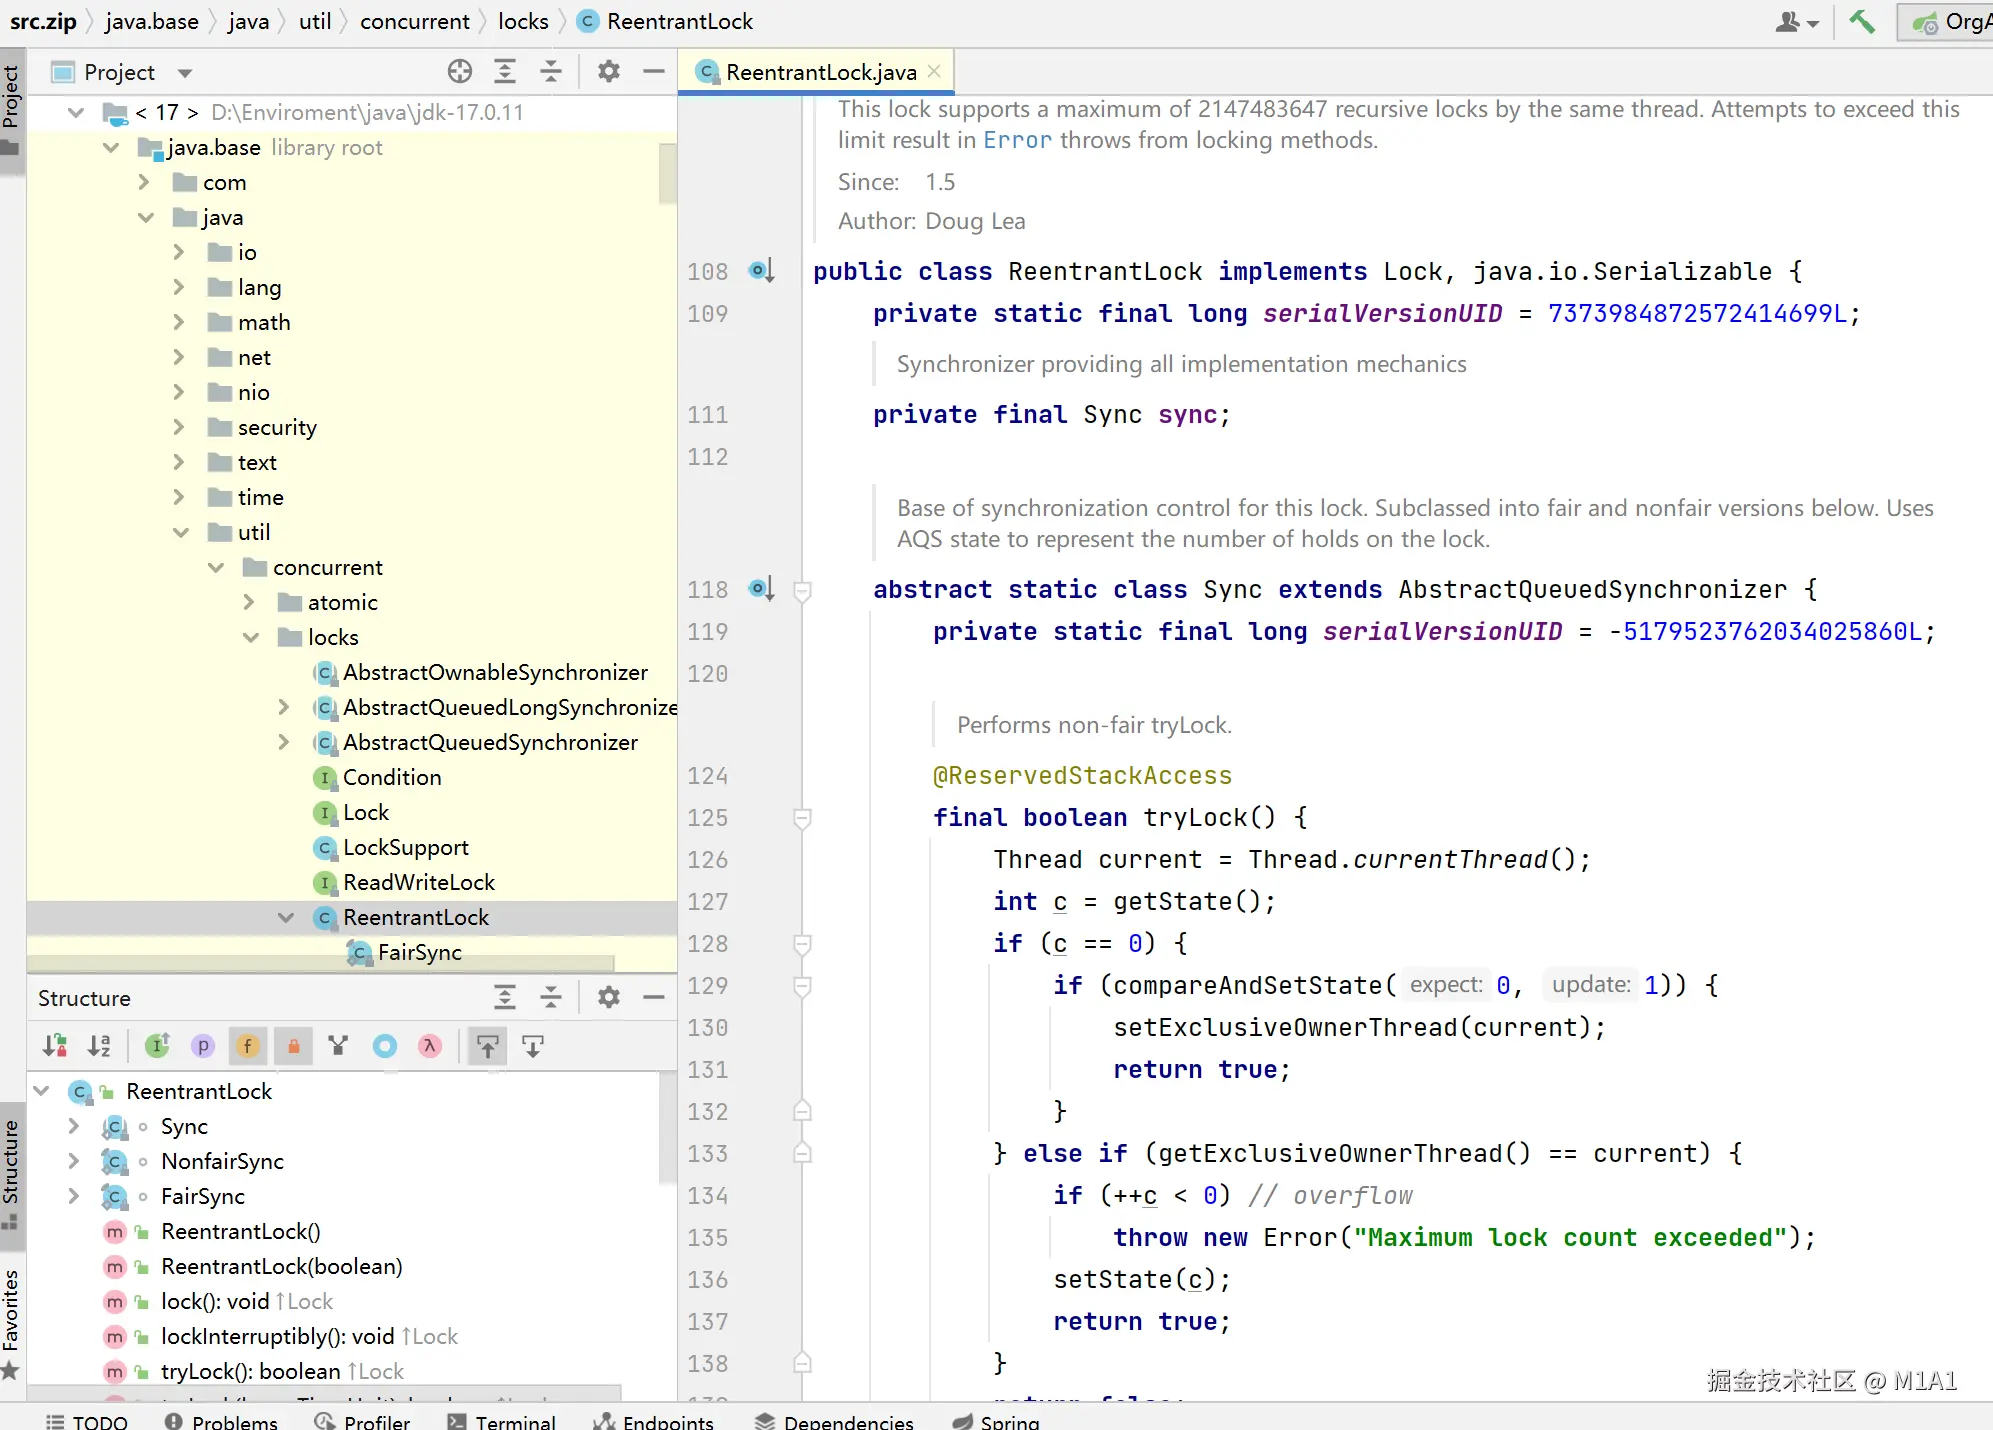Click Autoscroll to Source icon
1993x1430 pixels.
click(x=488, y=1046)
